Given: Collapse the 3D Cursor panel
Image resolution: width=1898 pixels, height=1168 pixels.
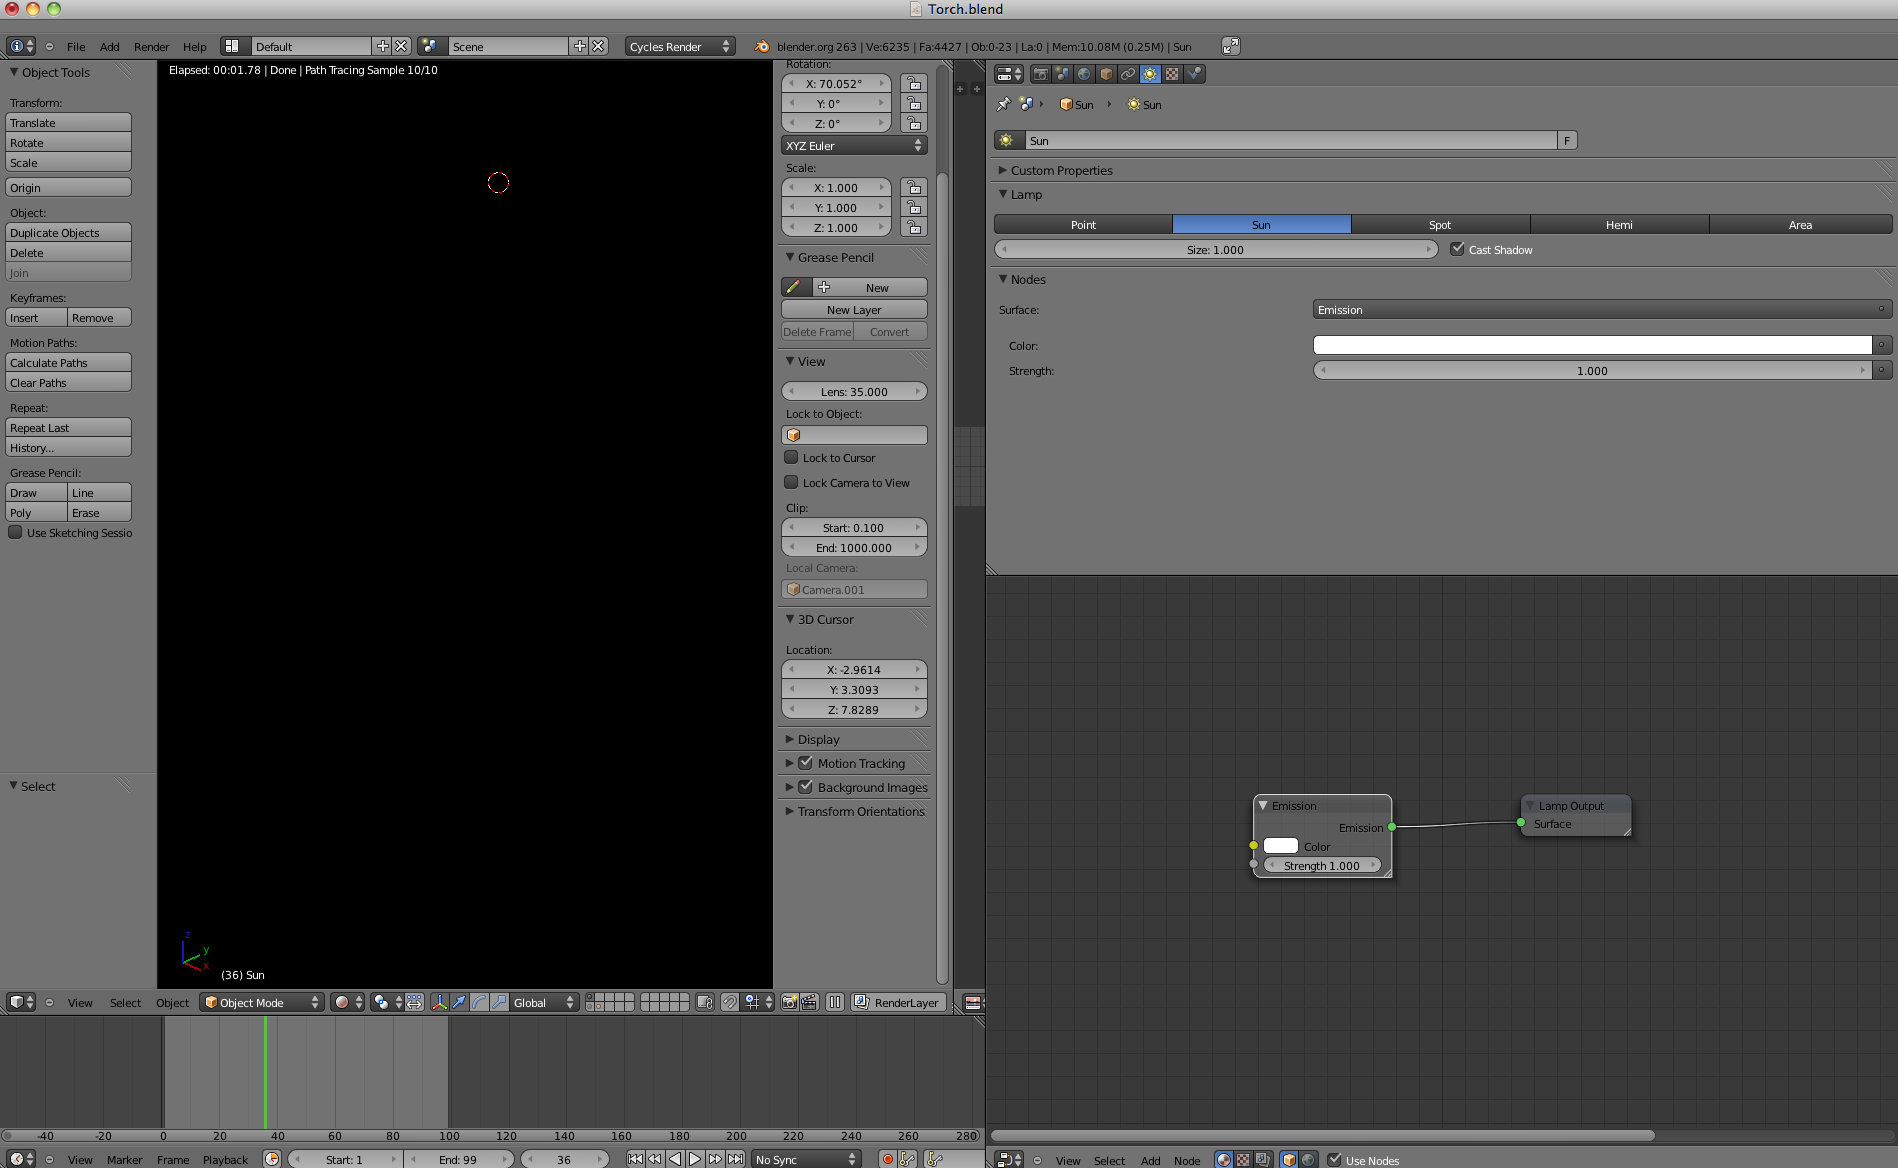Looking at the screenshot, I should point(790,619).
